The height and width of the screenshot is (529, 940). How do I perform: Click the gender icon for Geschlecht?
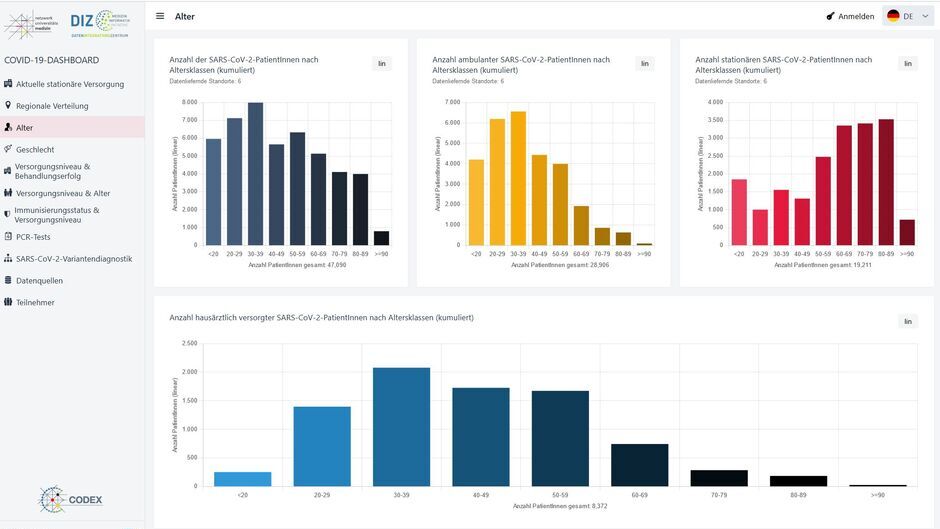point(8,149)
